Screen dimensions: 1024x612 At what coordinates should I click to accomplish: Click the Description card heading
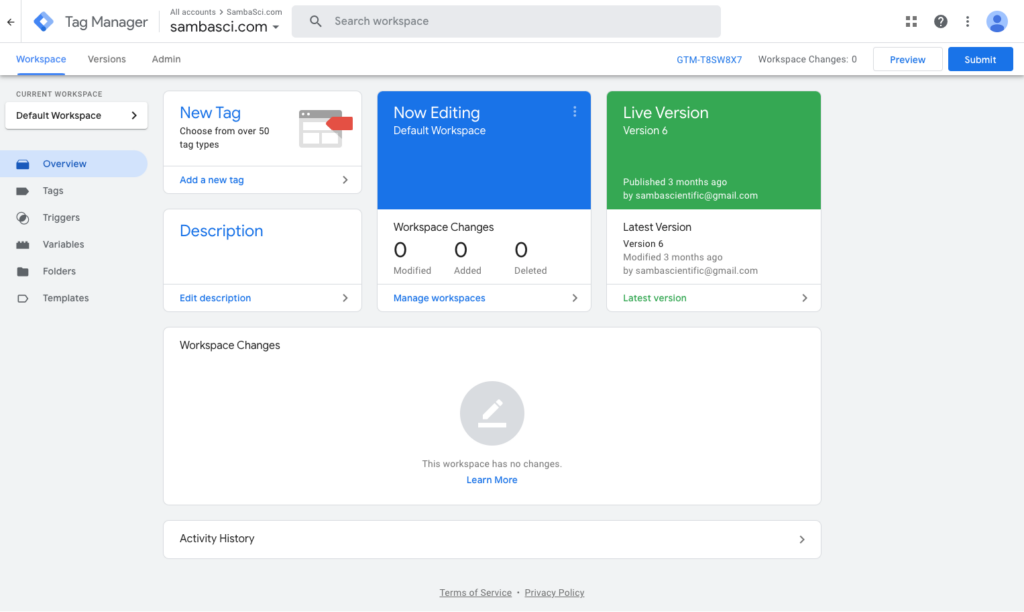[x=221, y=231]
